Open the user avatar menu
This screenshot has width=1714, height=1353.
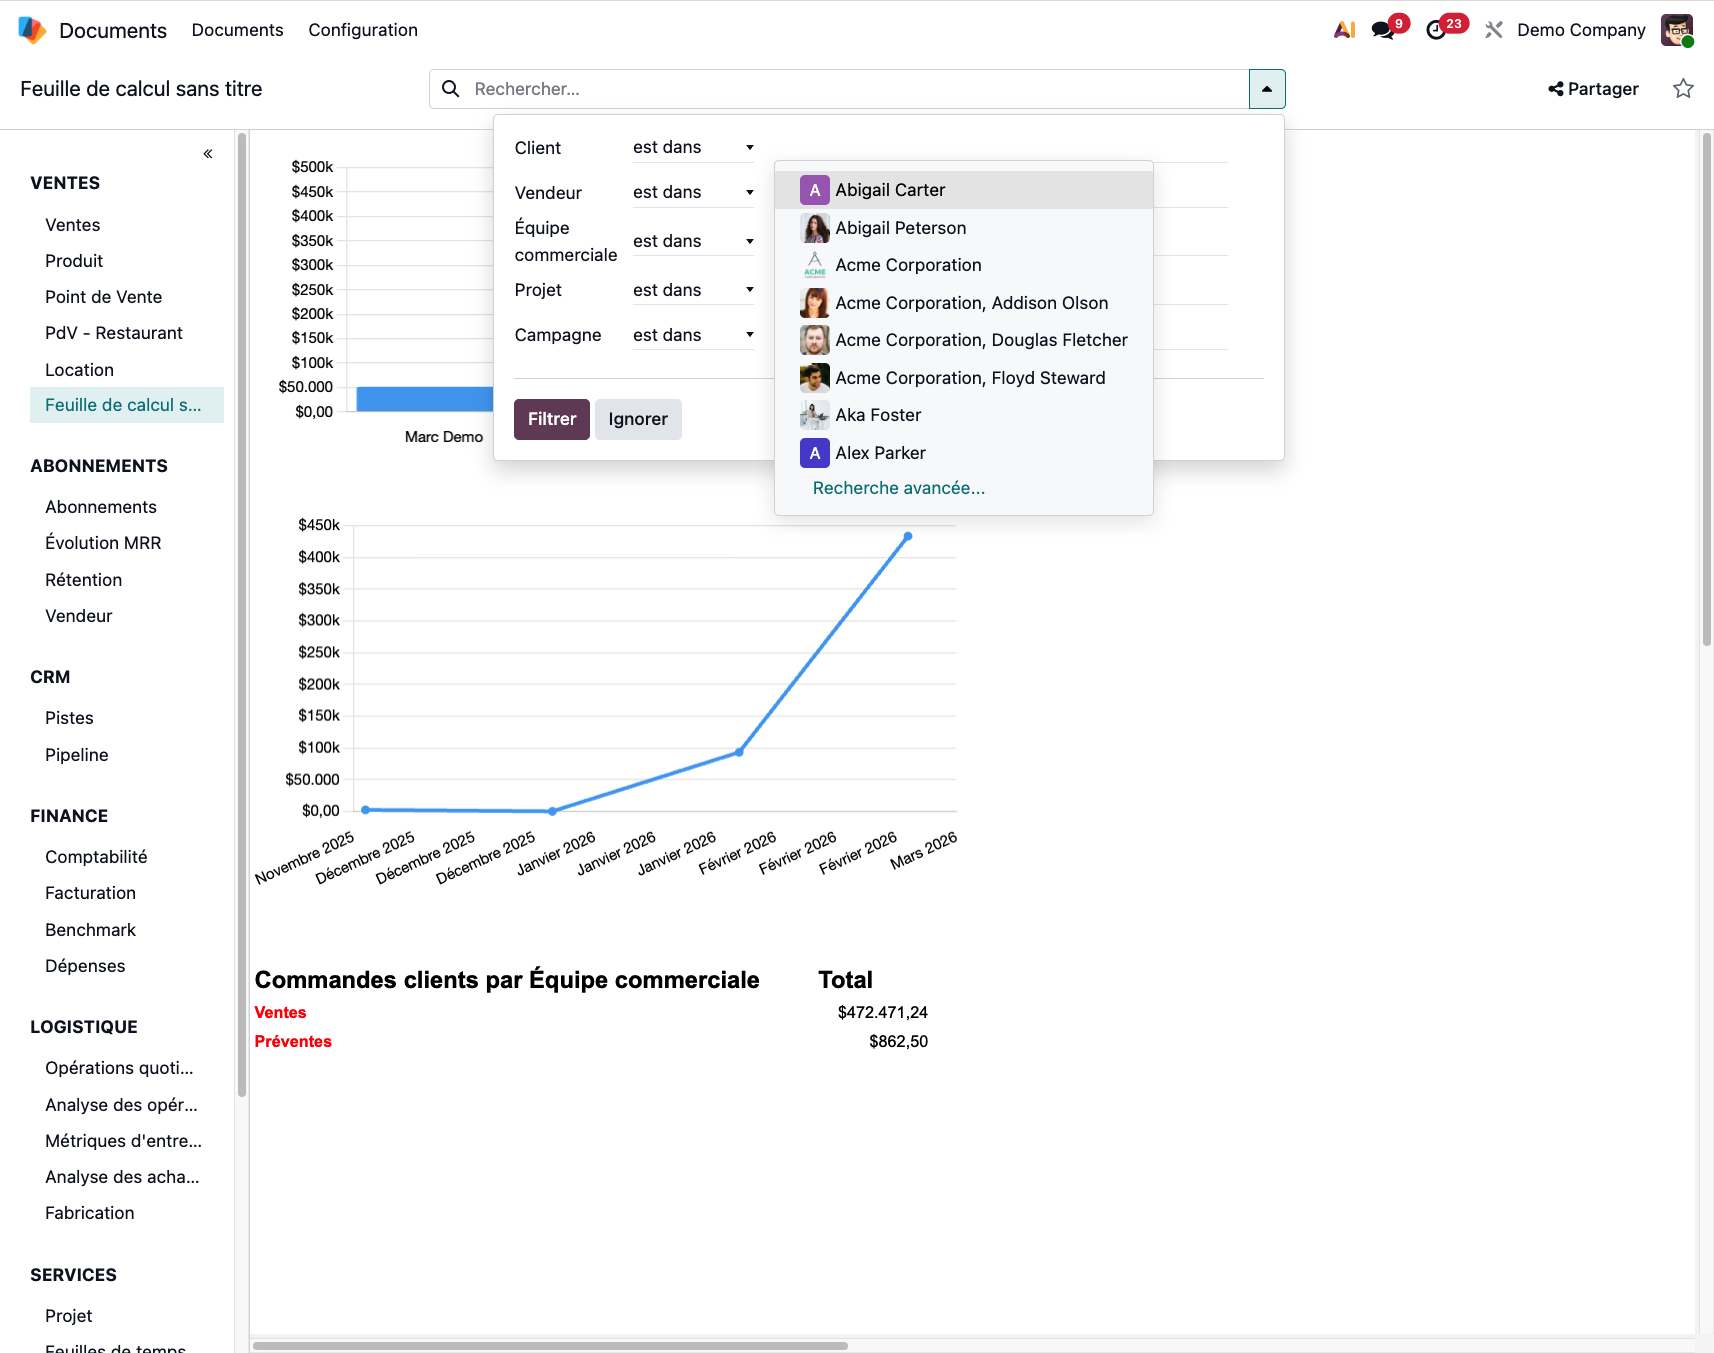pos(1676,30)
